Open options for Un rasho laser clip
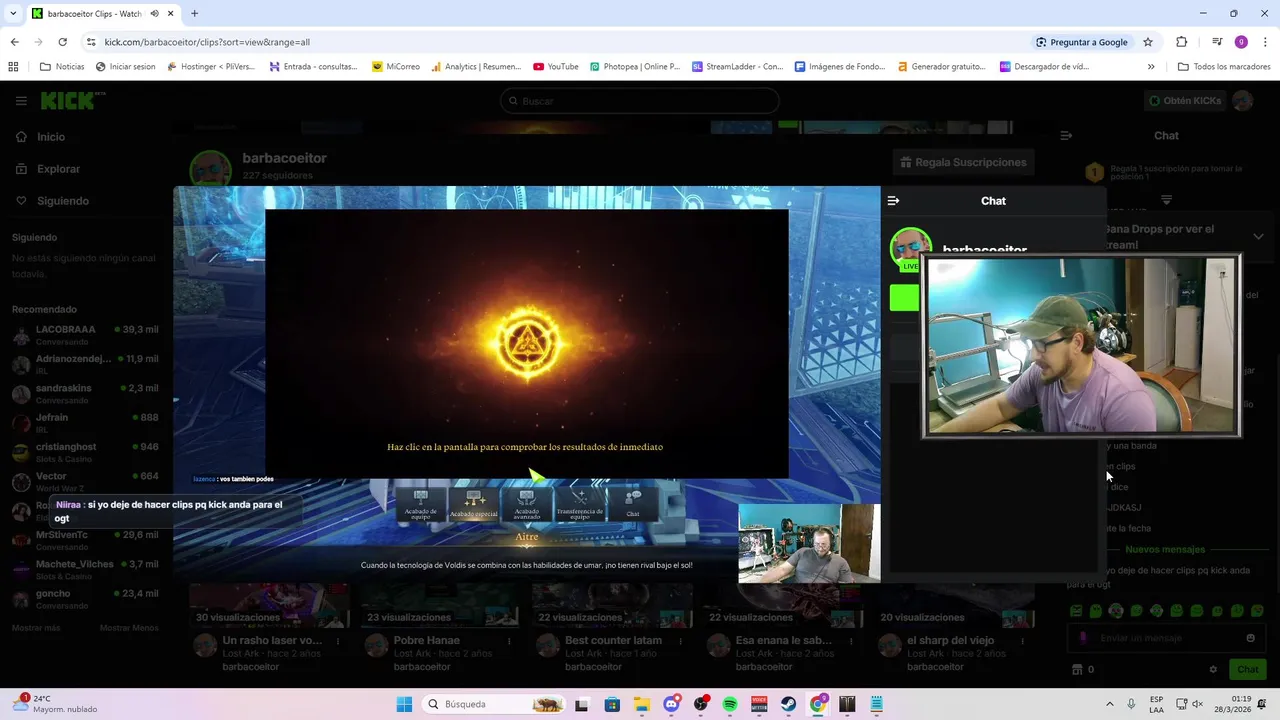Screen dimensions: 1280x720 (x=338, y=641)
